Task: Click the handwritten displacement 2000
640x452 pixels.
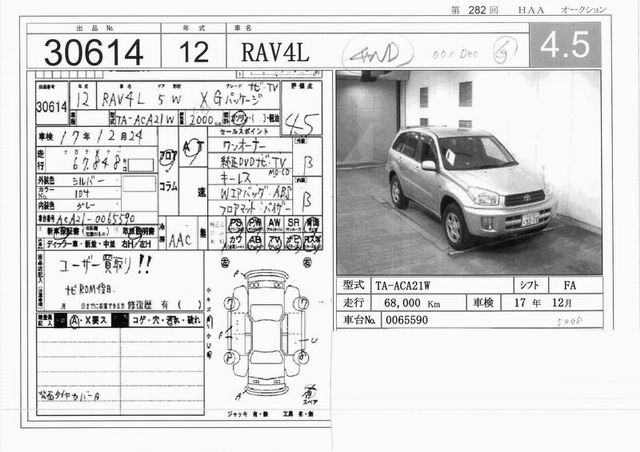Action: [201, 120]
